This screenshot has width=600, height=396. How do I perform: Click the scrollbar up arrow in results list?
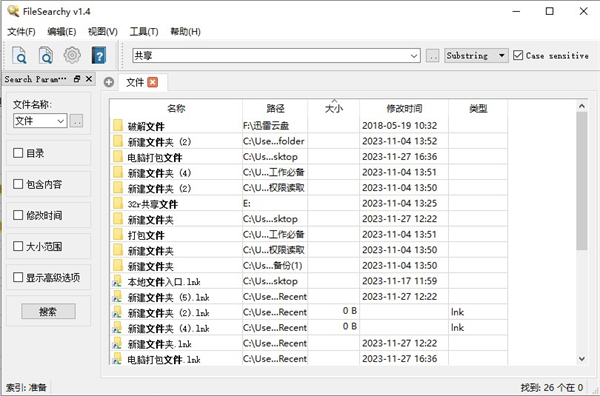[x=582, y=106]
